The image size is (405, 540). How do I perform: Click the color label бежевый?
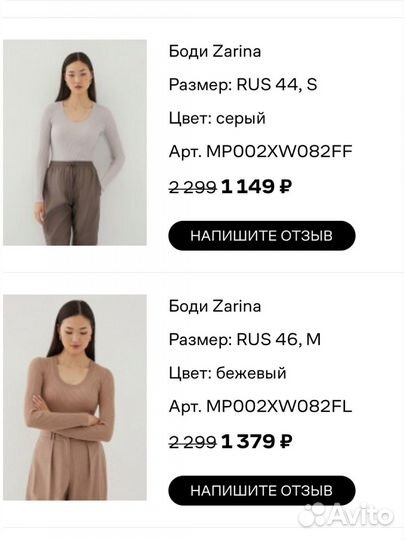click(x=251, y=373)
